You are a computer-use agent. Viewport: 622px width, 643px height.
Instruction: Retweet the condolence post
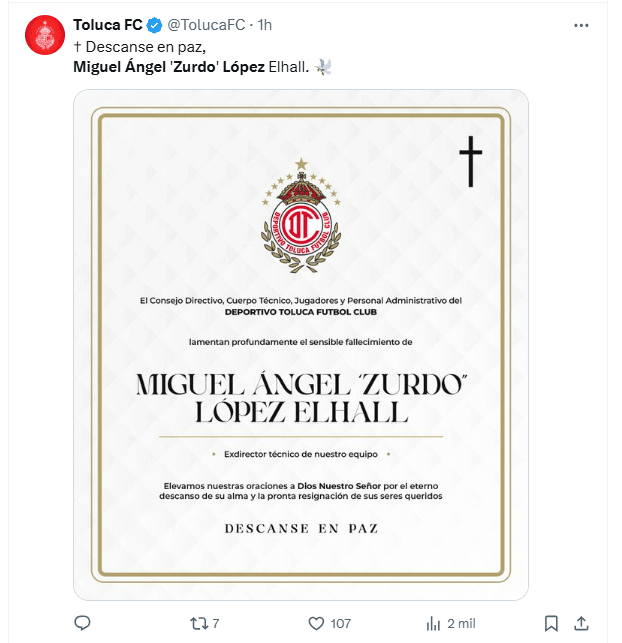198,624
